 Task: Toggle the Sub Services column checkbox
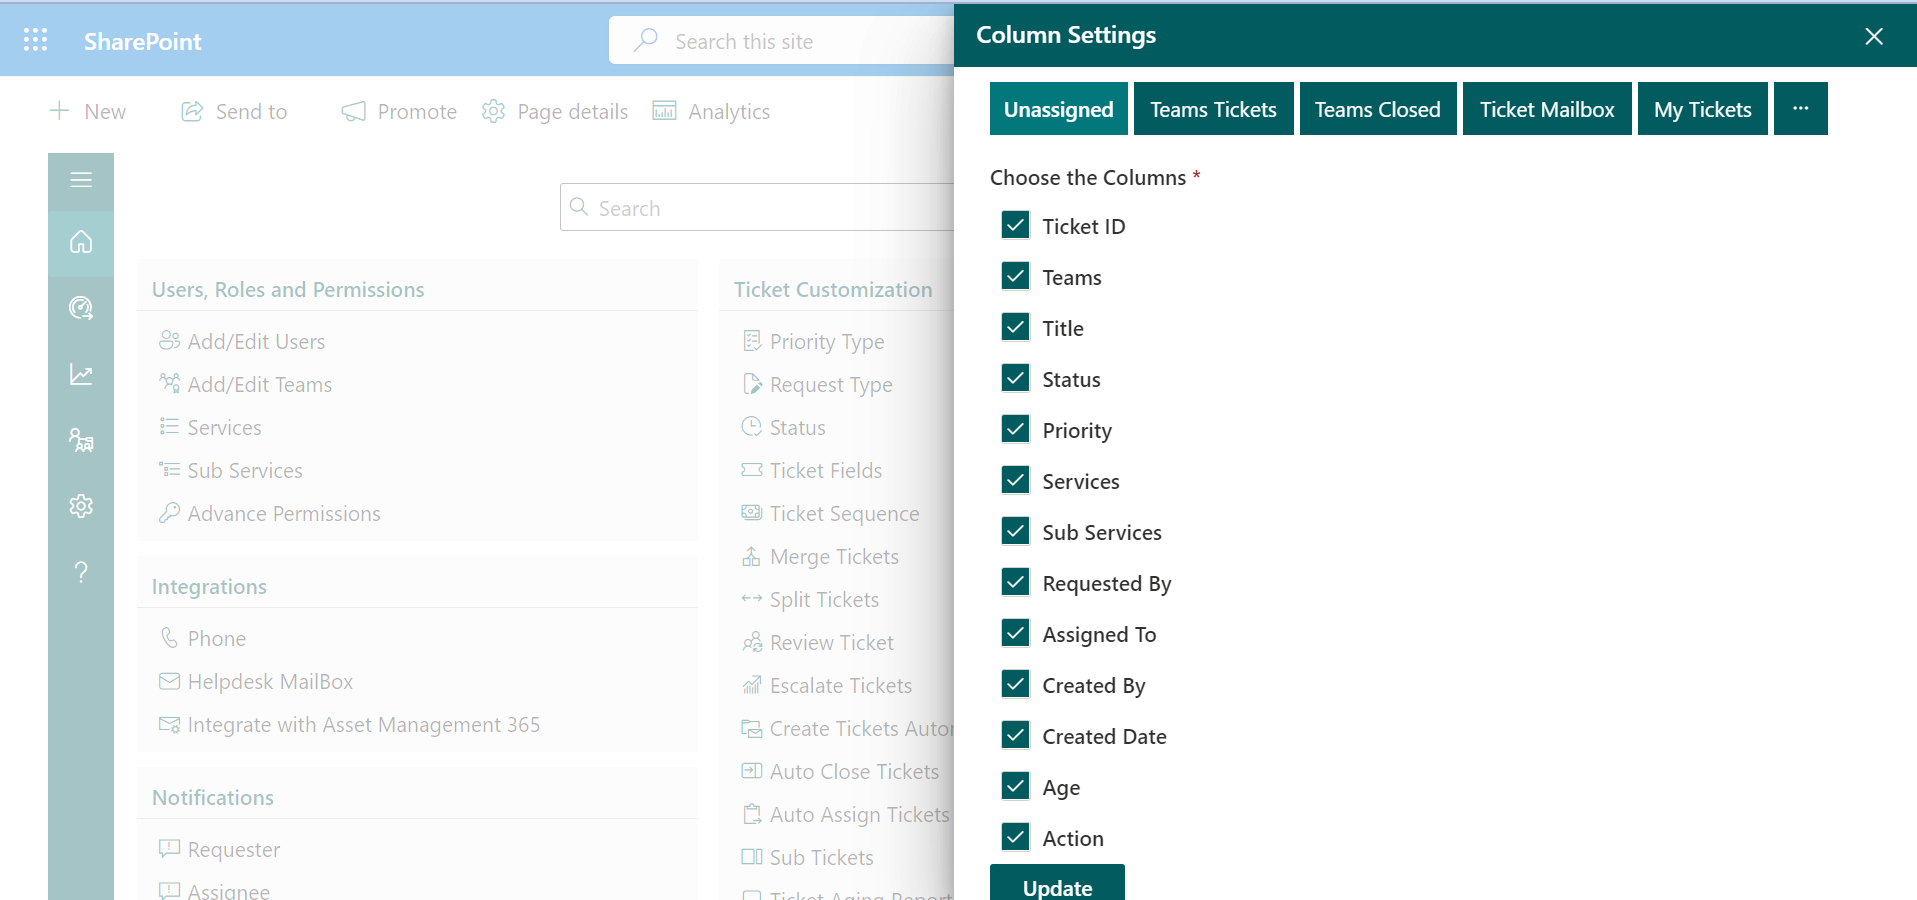pos(1016,531)
